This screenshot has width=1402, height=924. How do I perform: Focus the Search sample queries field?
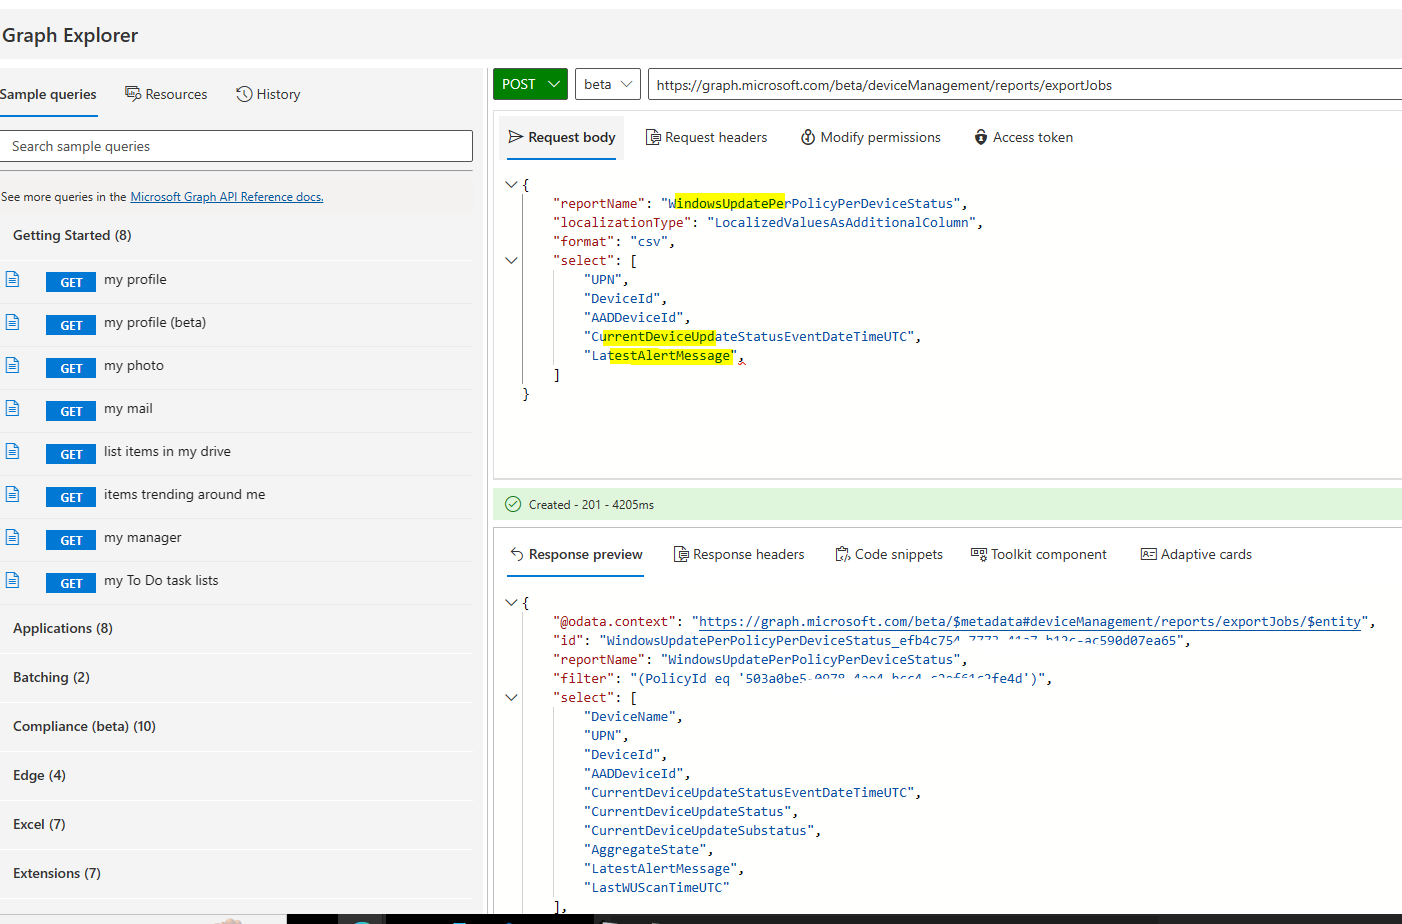tap(236, 146)
